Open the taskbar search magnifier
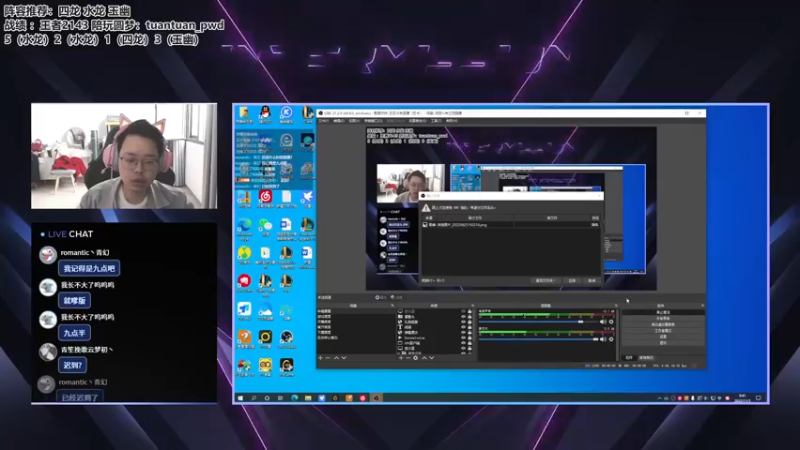 254,398
